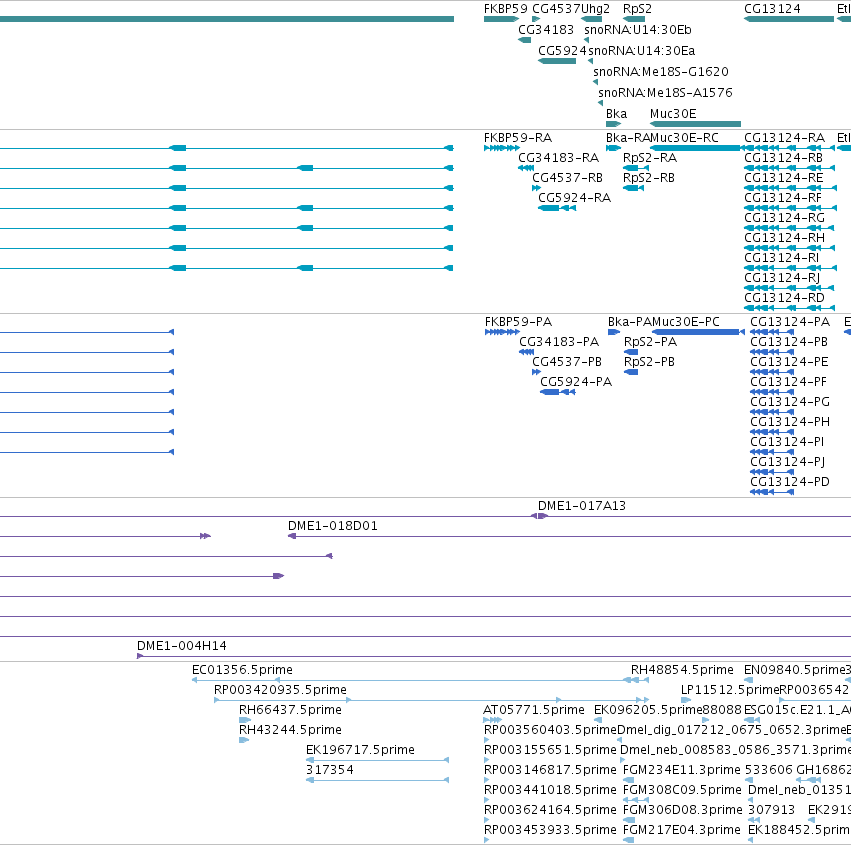Image resolution: width=851 pixels, height=845 pixels.
Task: Select the FKBP59 gene feature
Action: [x=501, y=19]
